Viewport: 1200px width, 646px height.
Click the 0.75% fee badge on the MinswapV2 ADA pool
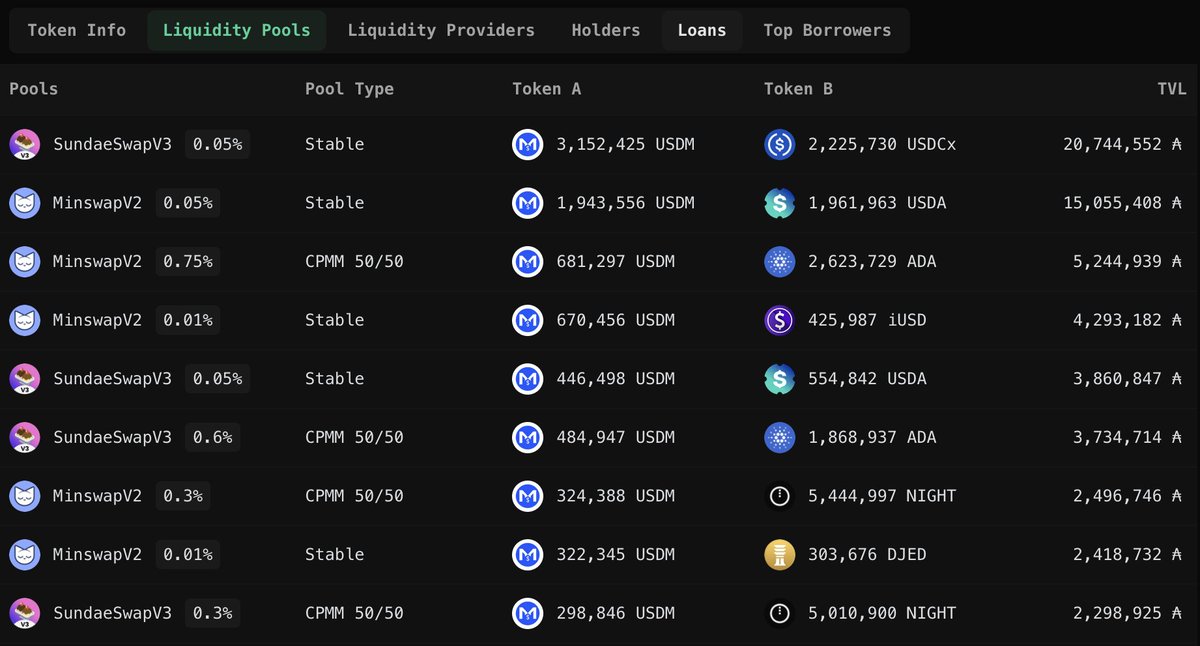pos(187,261)
